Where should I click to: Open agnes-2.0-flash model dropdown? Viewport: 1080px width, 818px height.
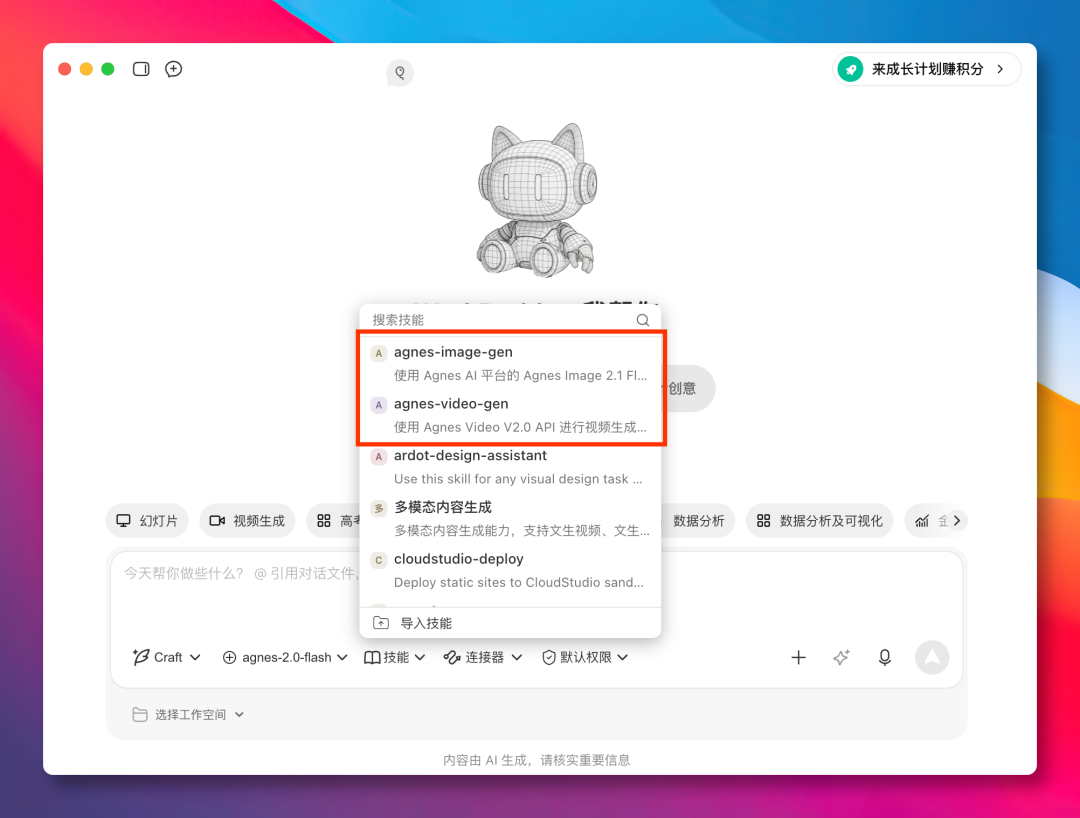click(x=284, y=658)
